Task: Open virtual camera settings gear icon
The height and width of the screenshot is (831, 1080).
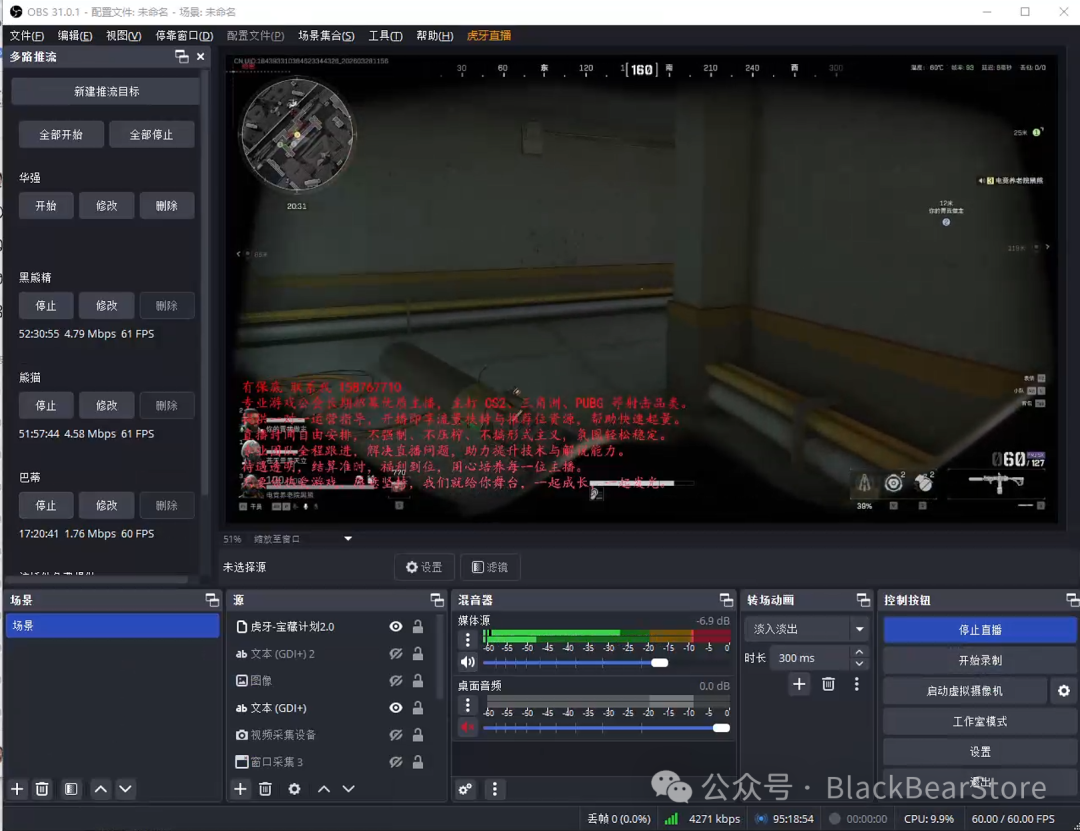Action: click(x=1063, y=691)
